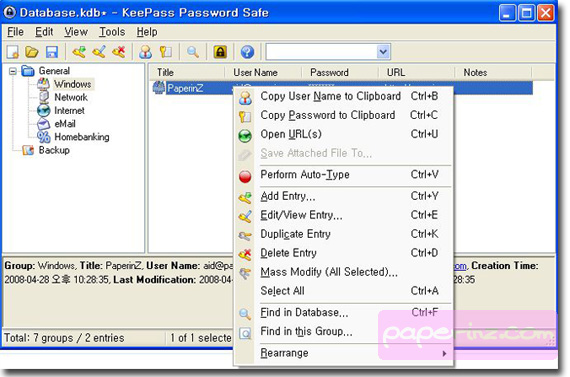Sort by the Title column header
This screenshot has height=377, width=570.
[x=187, y=73]
